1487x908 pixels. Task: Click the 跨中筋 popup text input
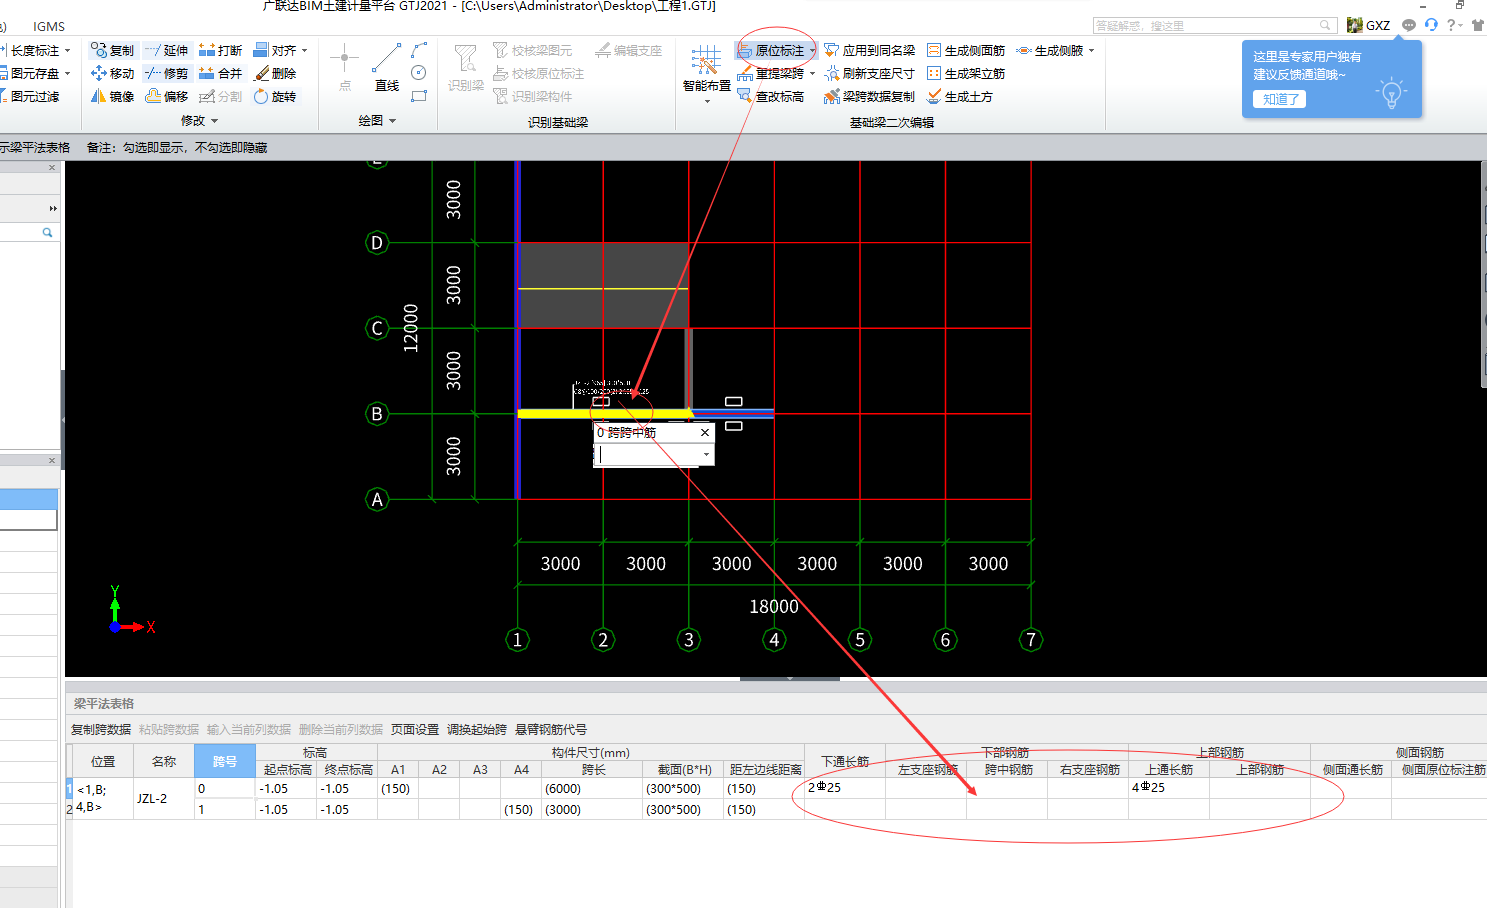(x=648, y=454)
